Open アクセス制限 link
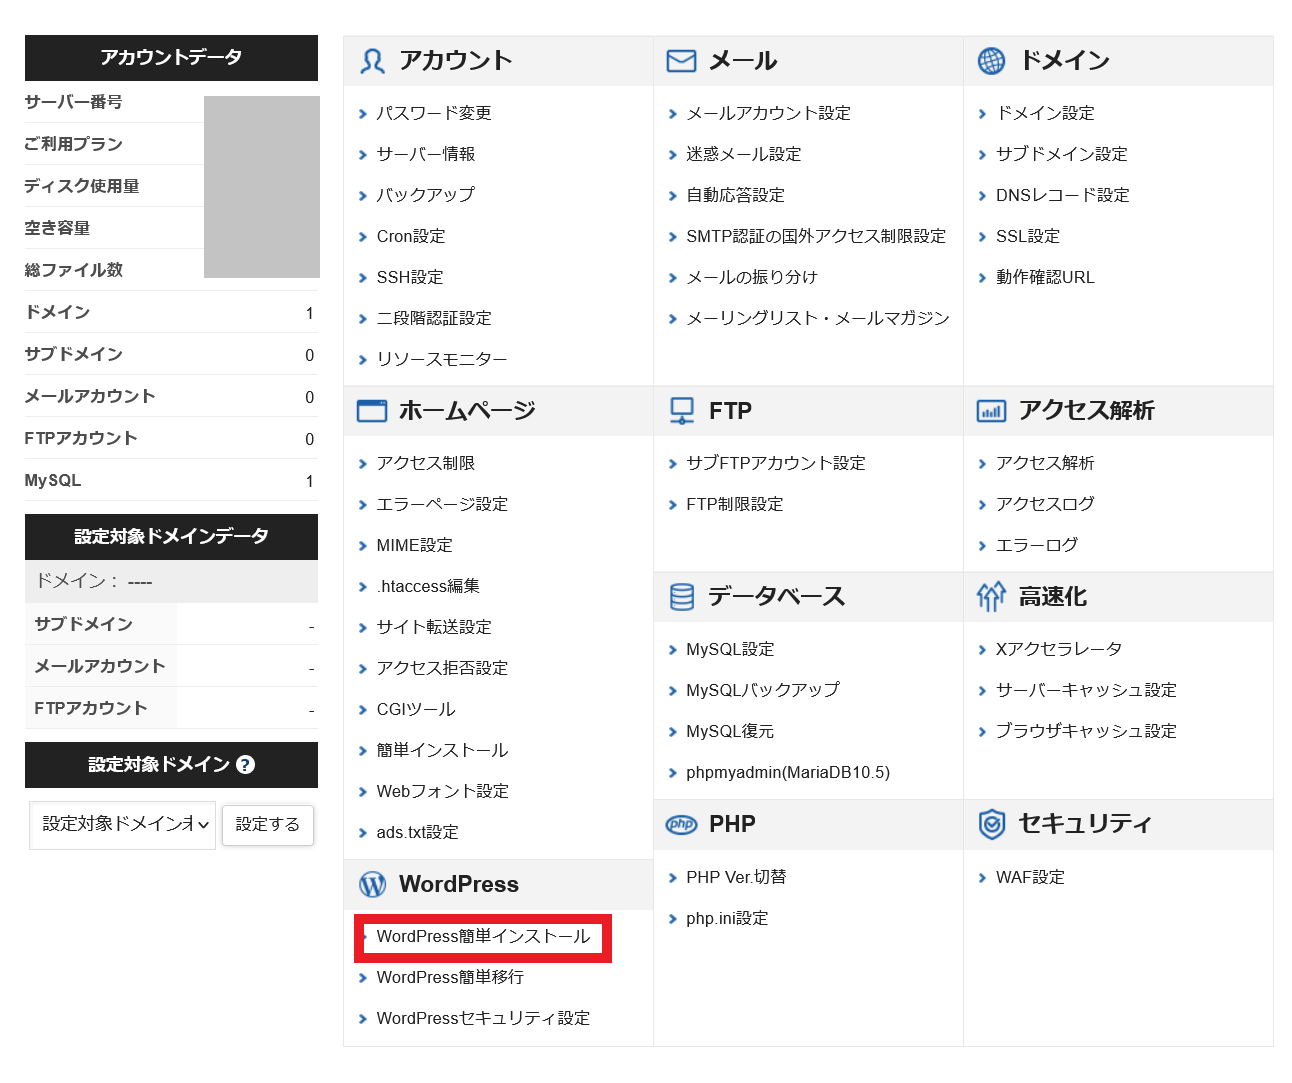This screenshot has width=1292, height=1083. [x=426, y=463]
